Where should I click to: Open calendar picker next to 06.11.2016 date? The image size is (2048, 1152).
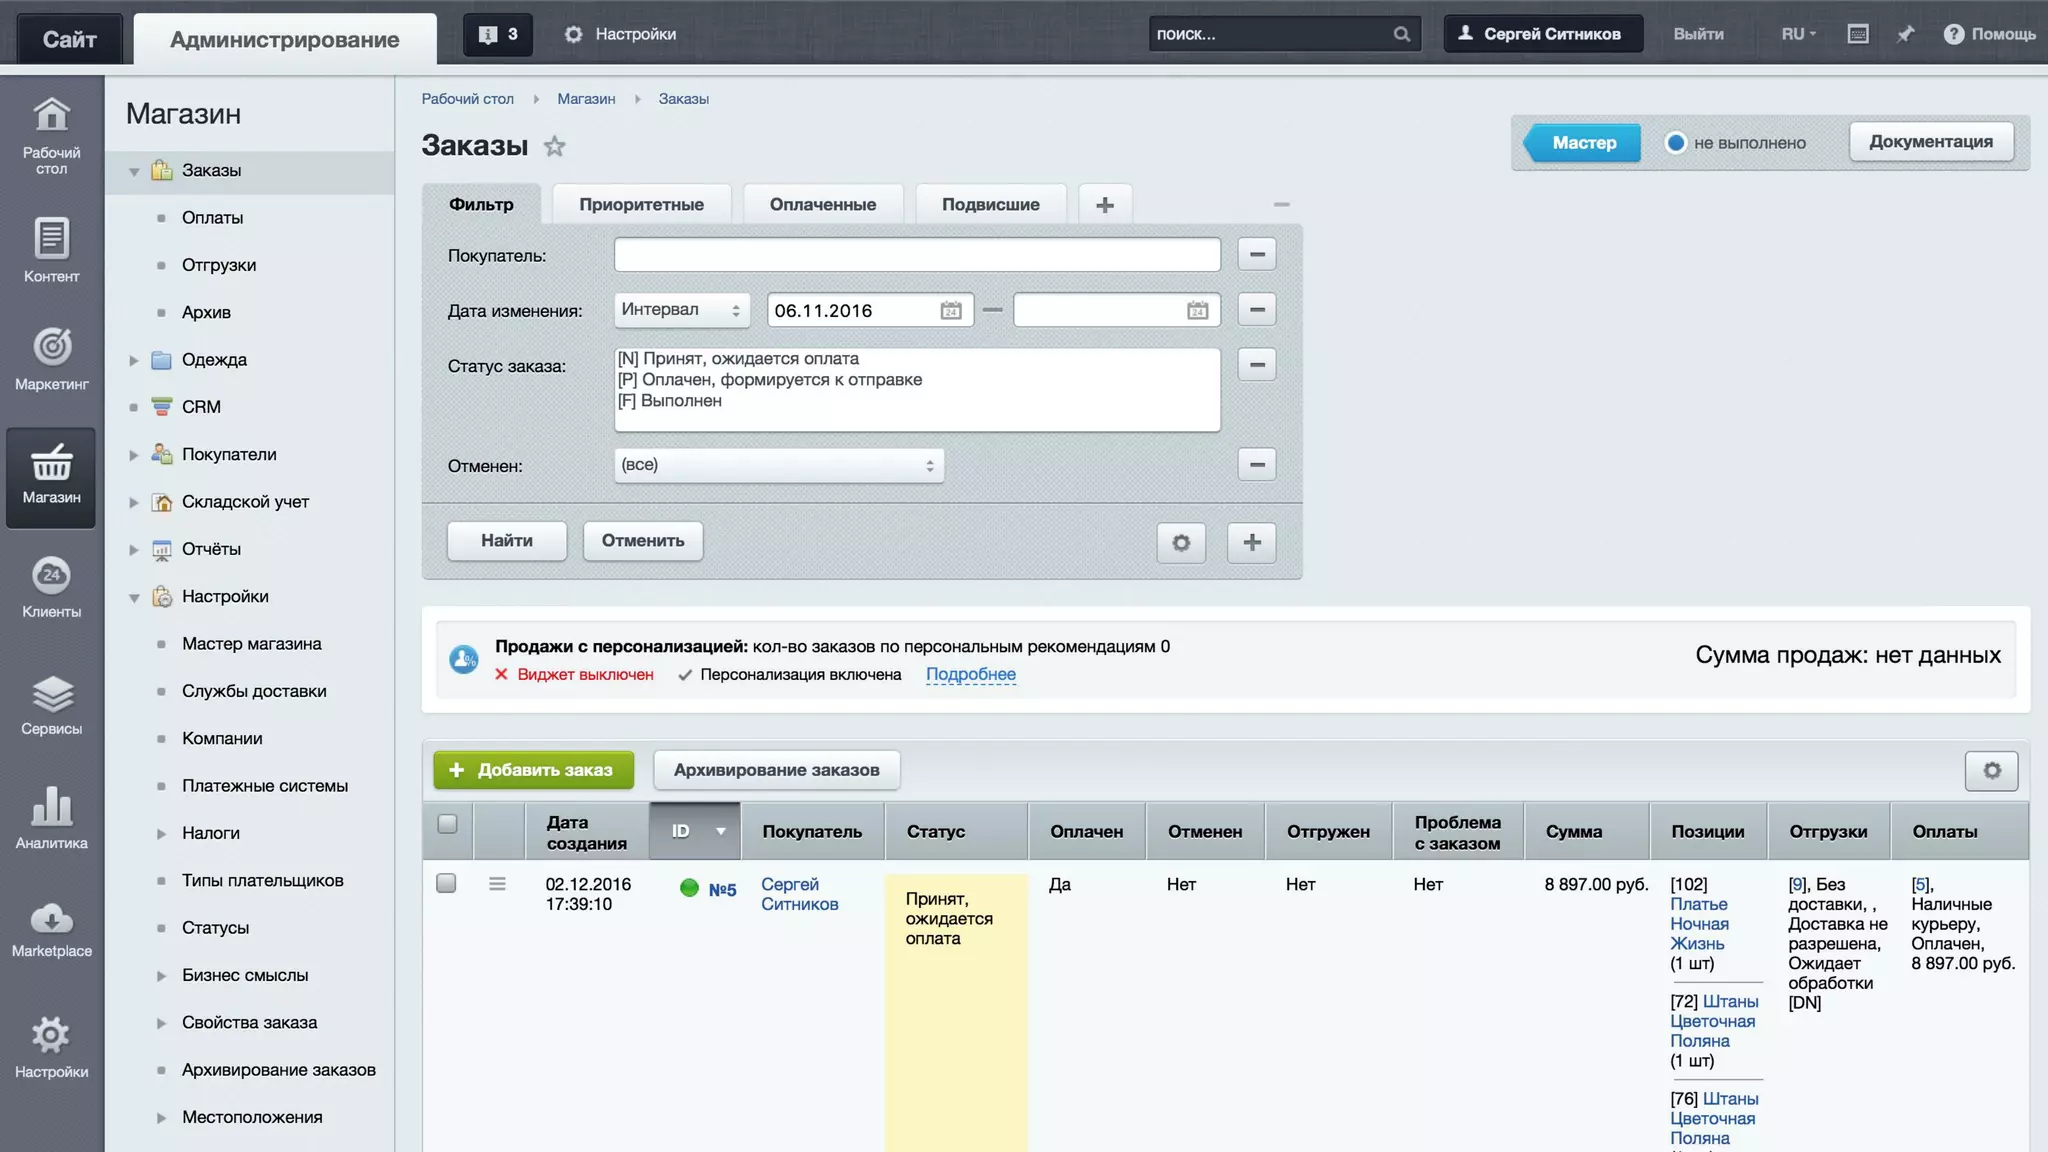tap(950, 311)
